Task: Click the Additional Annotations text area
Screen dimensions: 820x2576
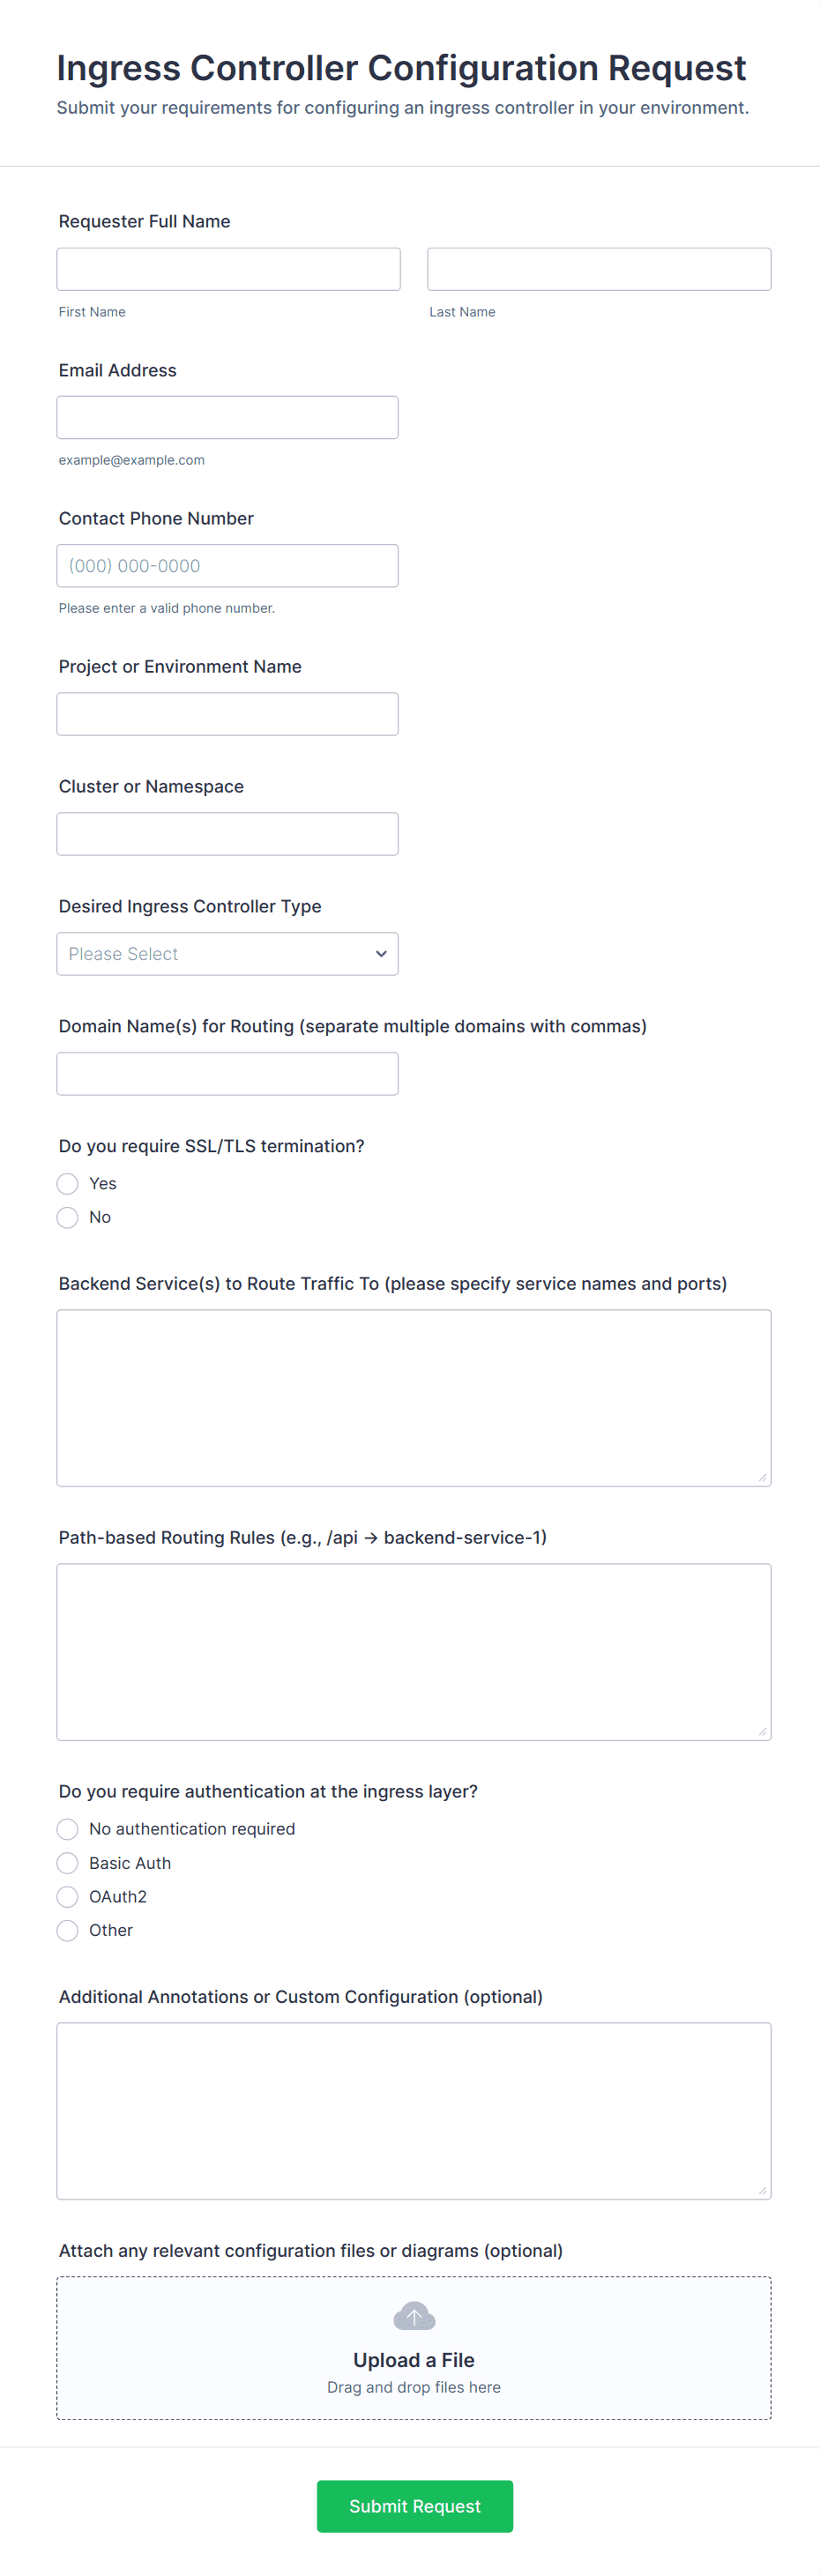Action: point(414,2111)
